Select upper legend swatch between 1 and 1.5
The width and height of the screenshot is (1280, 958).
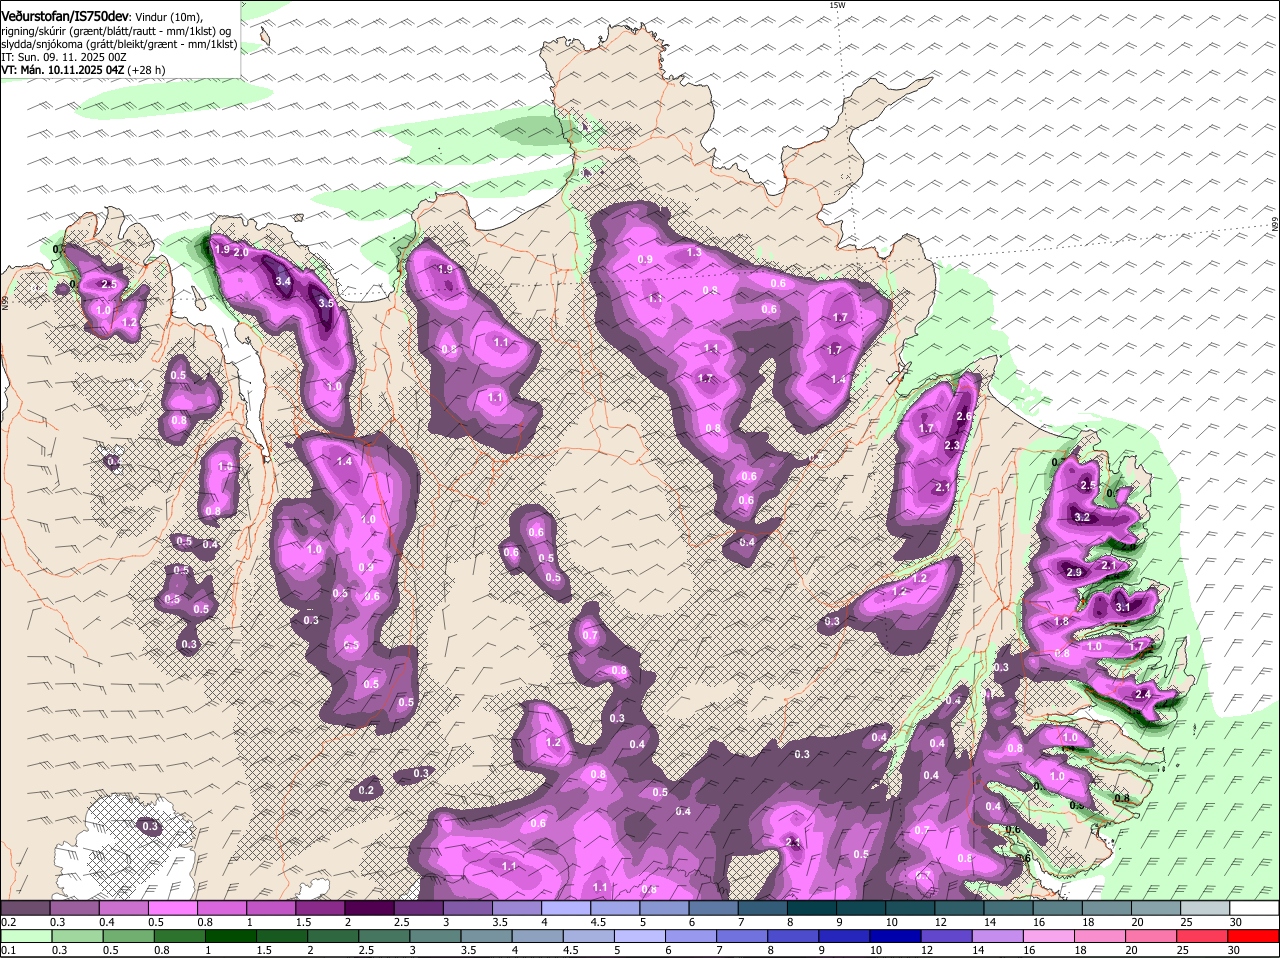[x=270, y=907]
